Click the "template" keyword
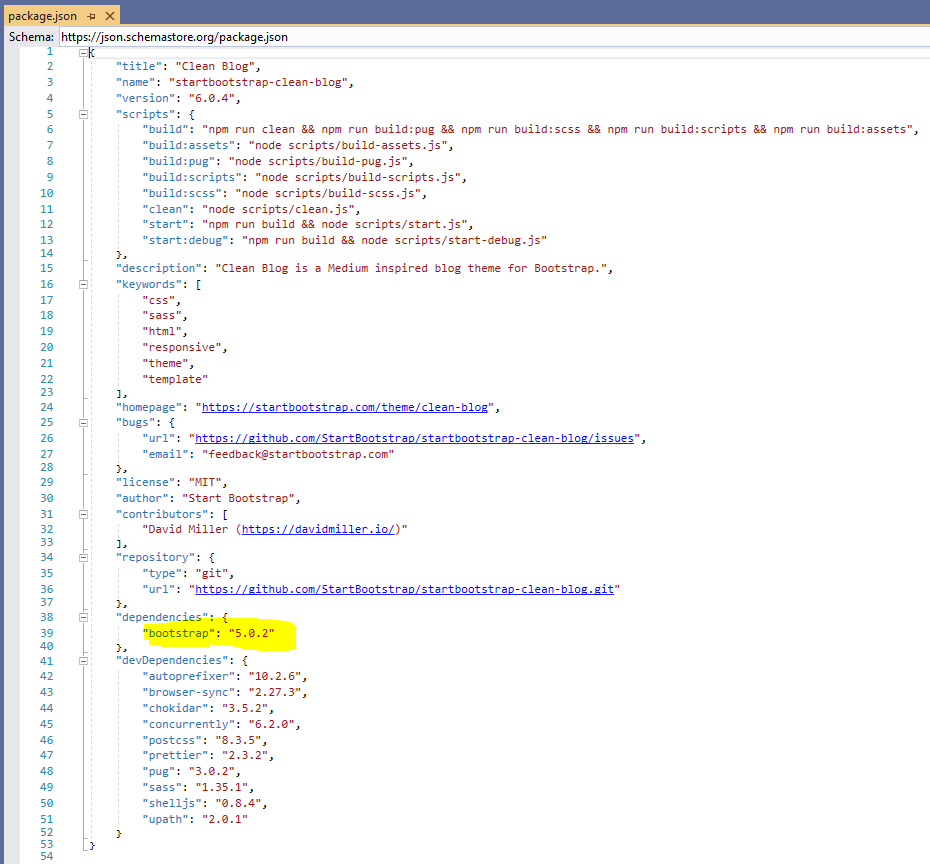Image resolution: width=930 pixels, height=864 pixels. tap(176, 379)
